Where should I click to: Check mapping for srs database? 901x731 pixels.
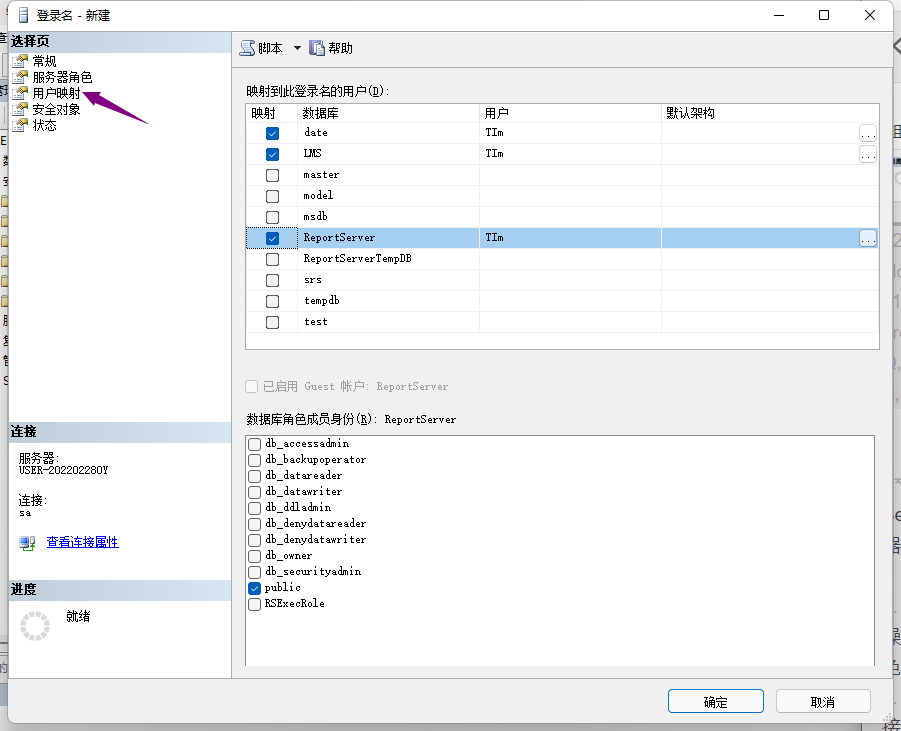(272, 280)
